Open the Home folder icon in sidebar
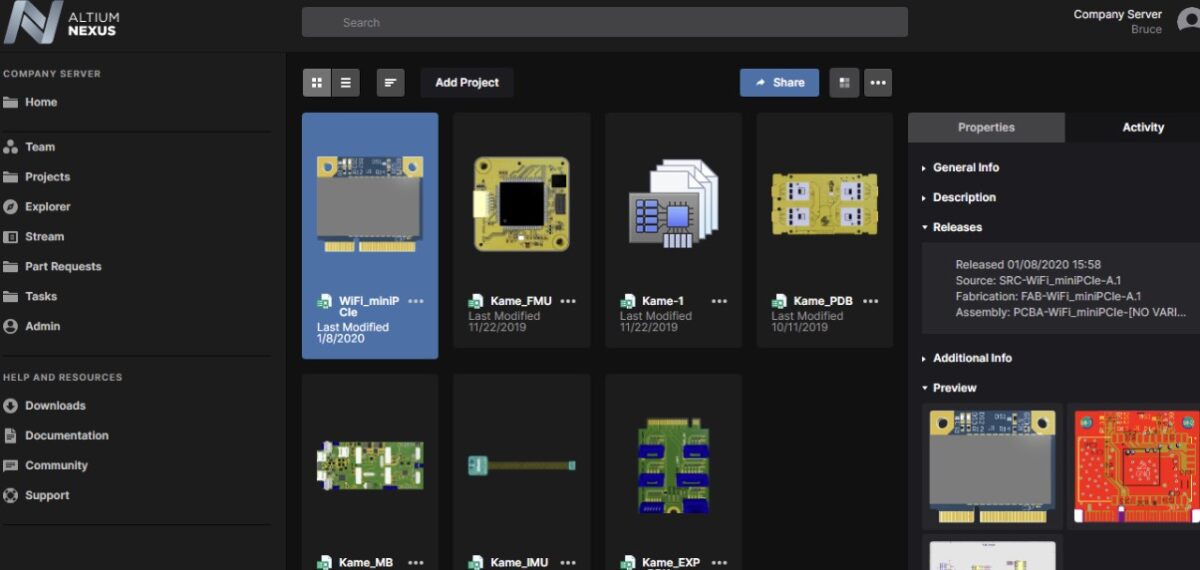 coord(10,102)
